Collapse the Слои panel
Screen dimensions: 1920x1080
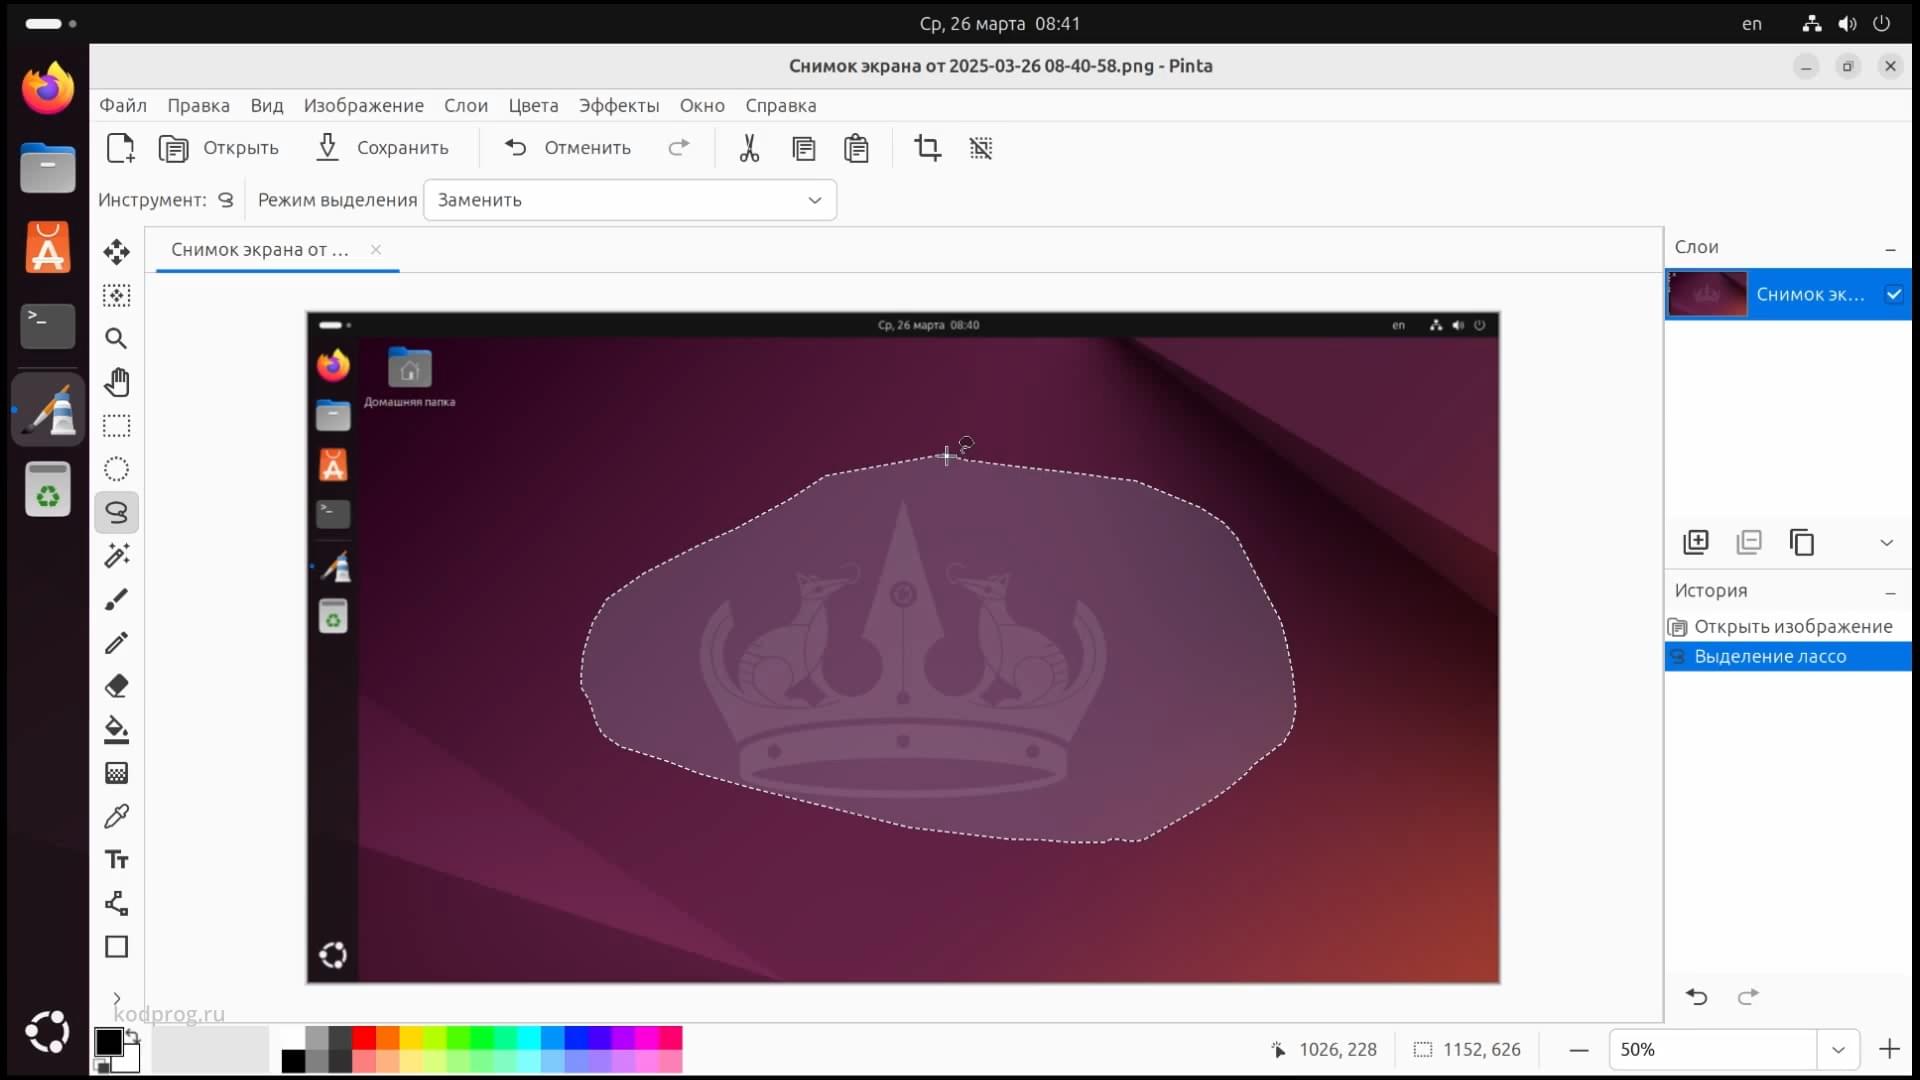[x=1890, y=248]
